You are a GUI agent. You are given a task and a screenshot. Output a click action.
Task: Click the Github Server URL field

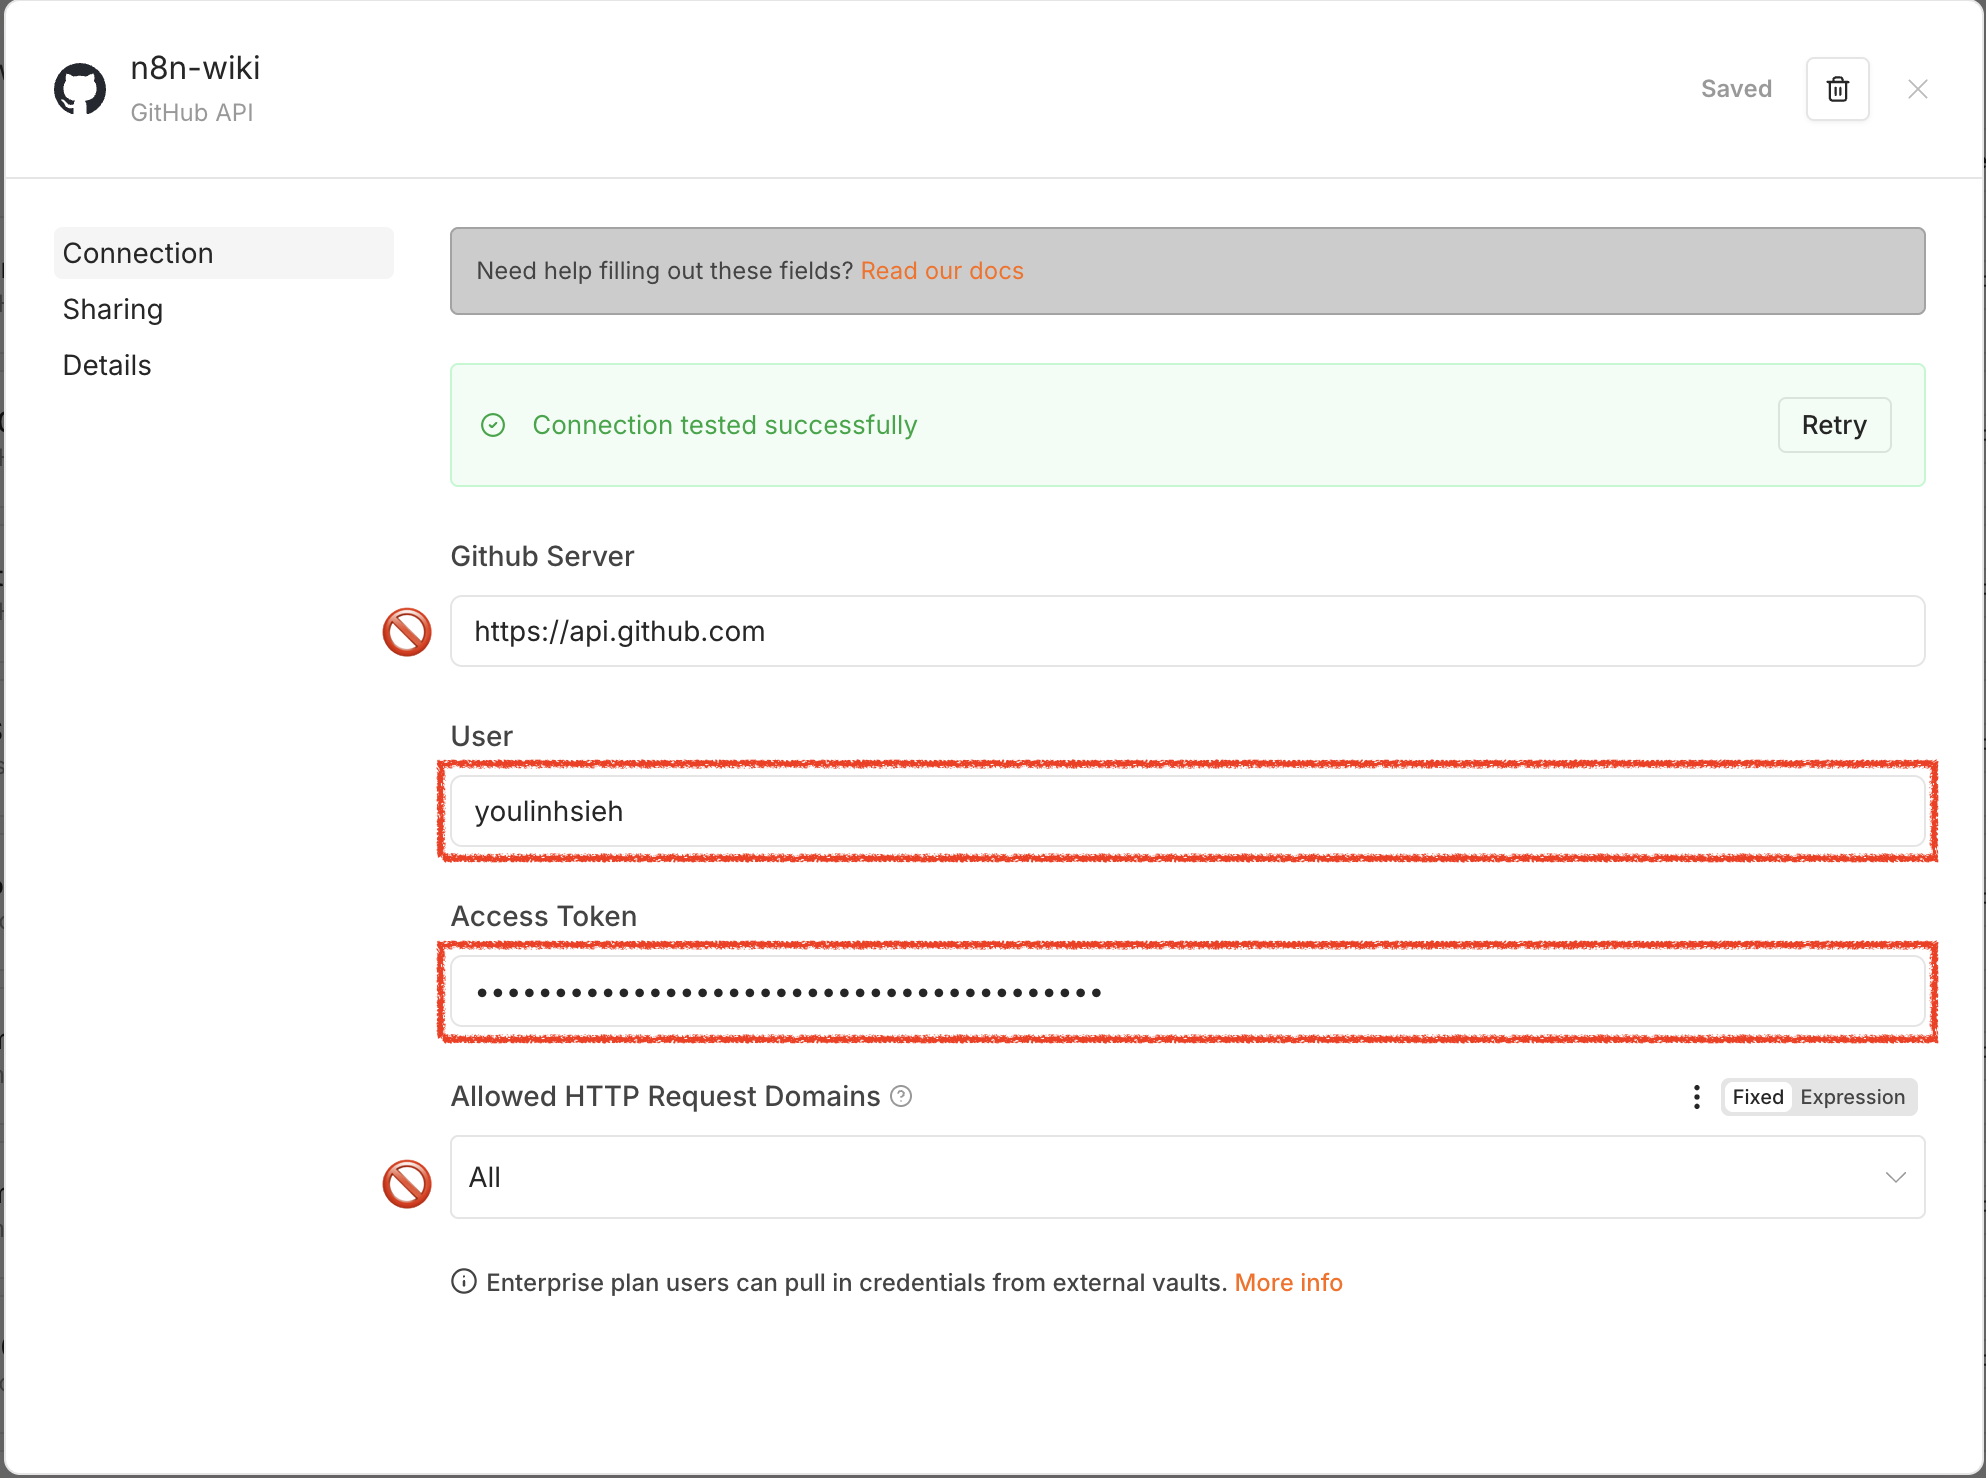tap(1187, 631)
